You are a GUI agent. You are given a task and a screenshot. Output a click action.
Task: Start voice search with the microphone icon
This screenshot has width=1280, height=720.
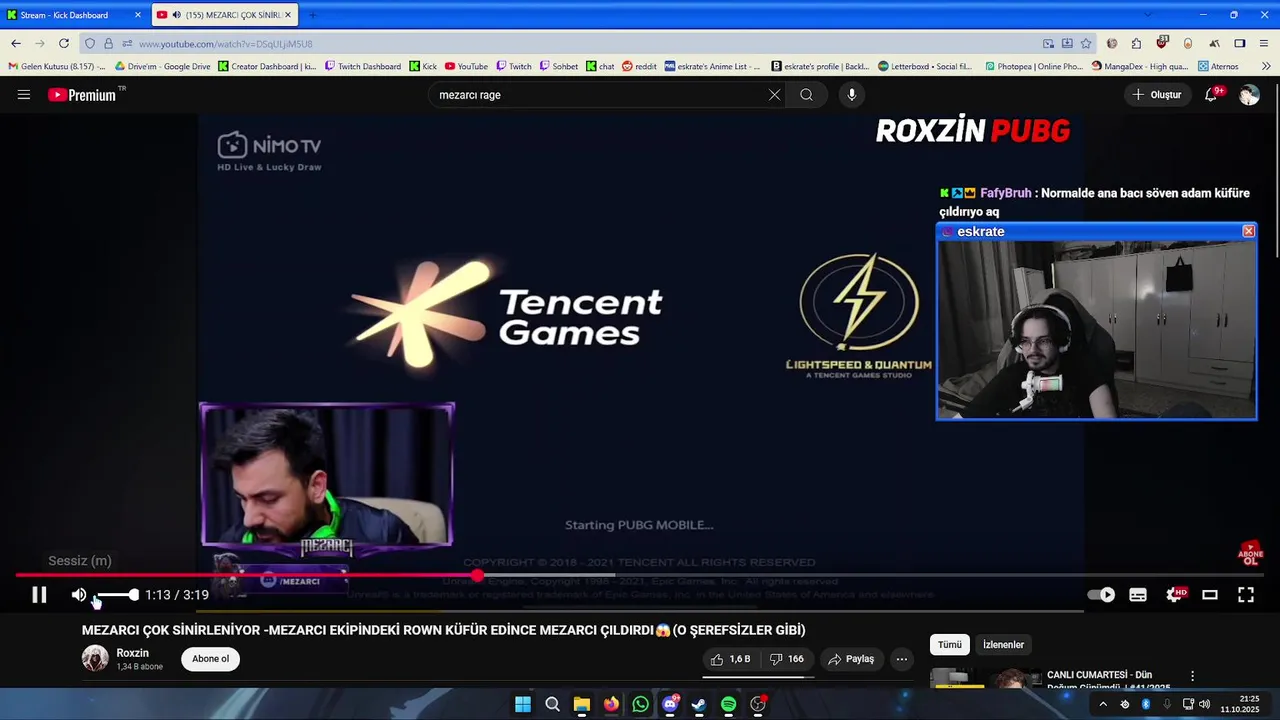[852, 95]
